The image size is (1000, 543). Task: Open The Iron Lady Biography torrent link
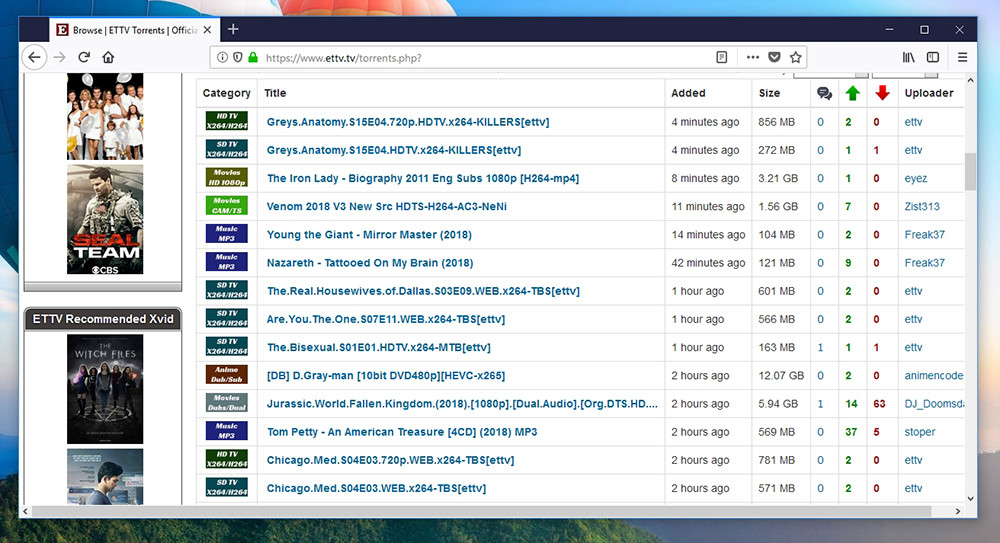pyautogui.click(x=423, y=178)
